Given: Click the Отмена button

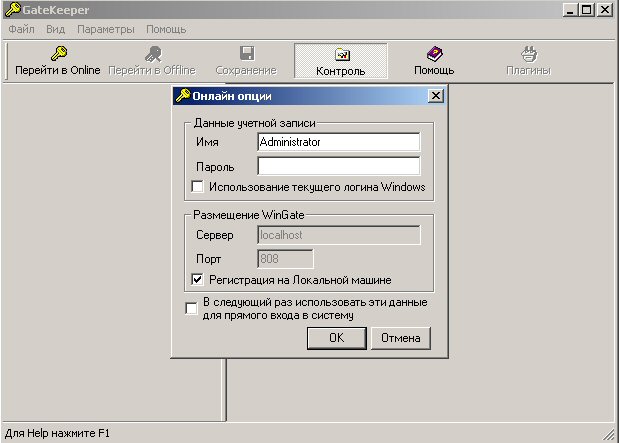Looking at the screenshot, I should (401, 338).
